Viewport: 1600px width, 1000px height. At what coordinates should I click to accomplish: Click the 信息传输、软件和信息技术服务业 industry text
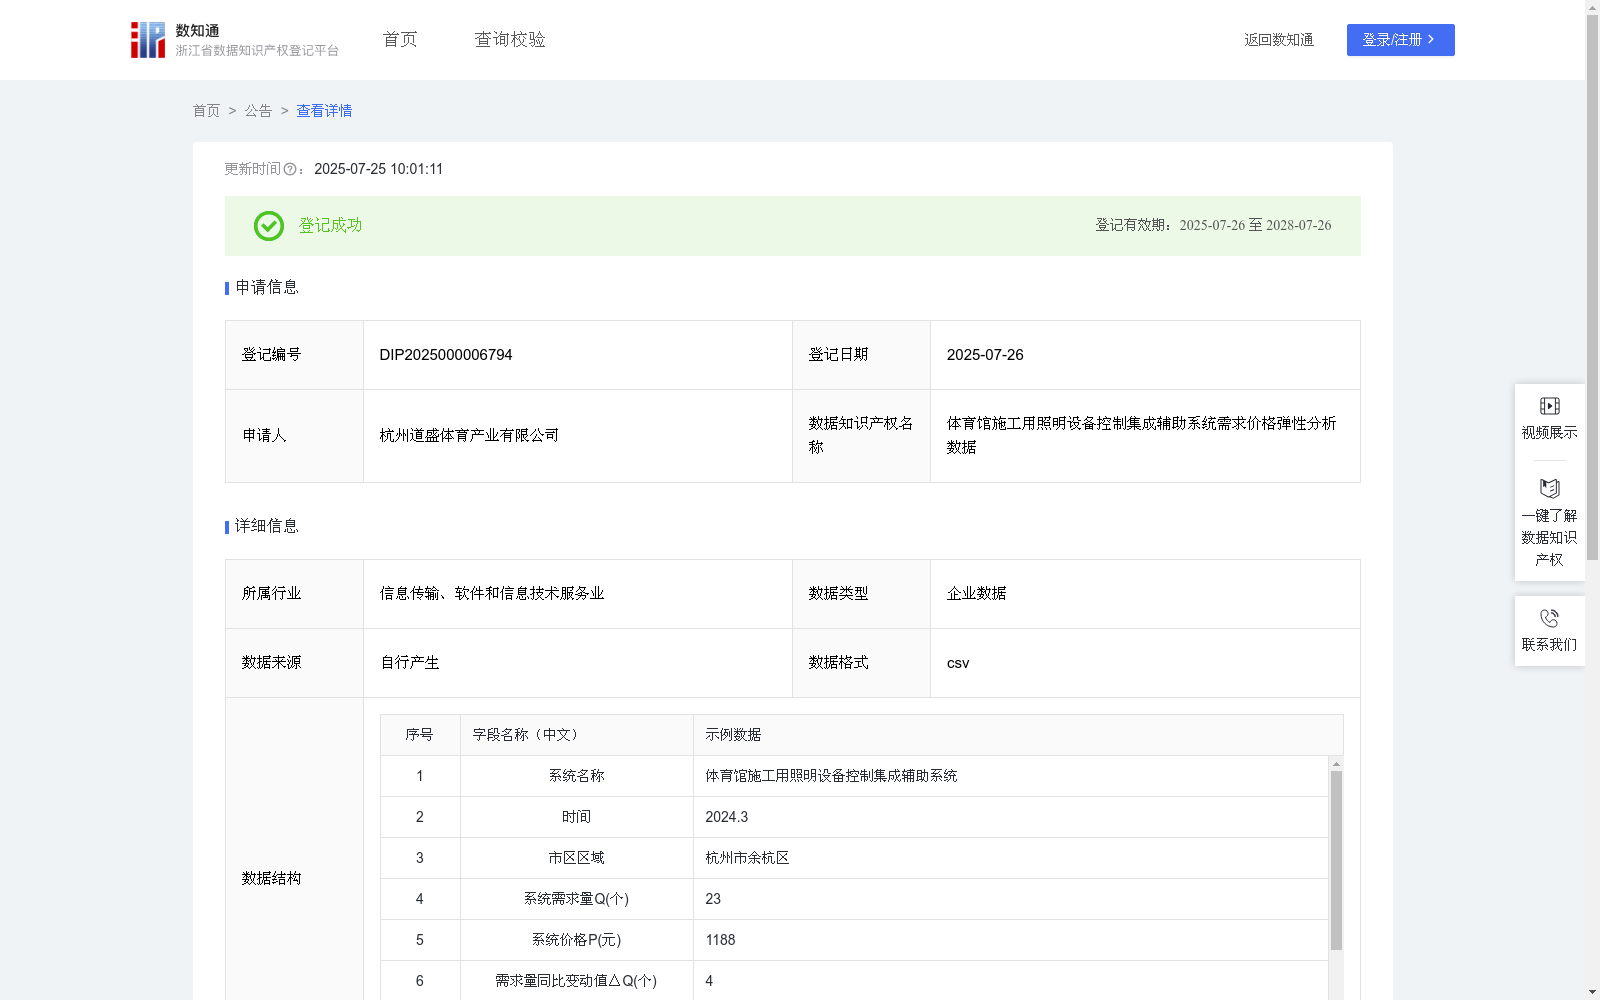click(x=492, y=594)
